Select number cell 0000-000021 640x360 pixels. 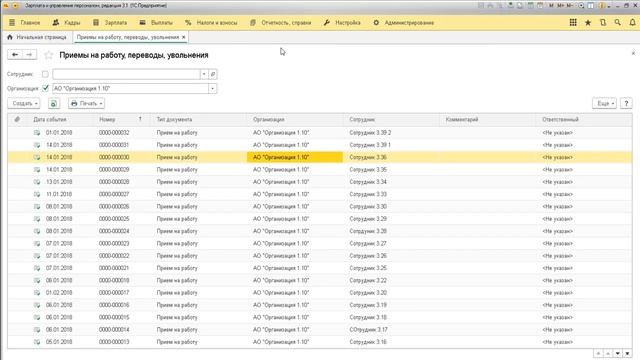[114, 268]
